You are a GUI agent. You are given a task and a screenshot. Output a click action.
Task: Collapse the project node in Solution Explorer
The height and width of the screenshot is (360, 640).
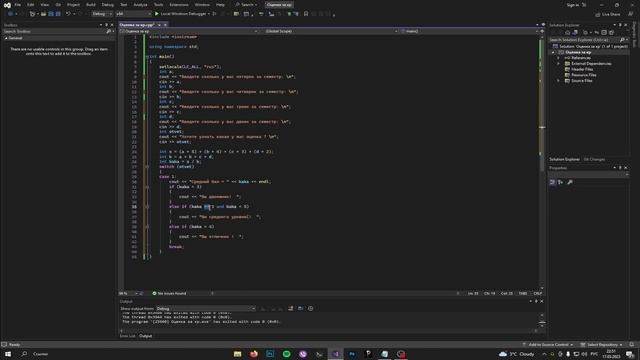click(x=553, y=52)
